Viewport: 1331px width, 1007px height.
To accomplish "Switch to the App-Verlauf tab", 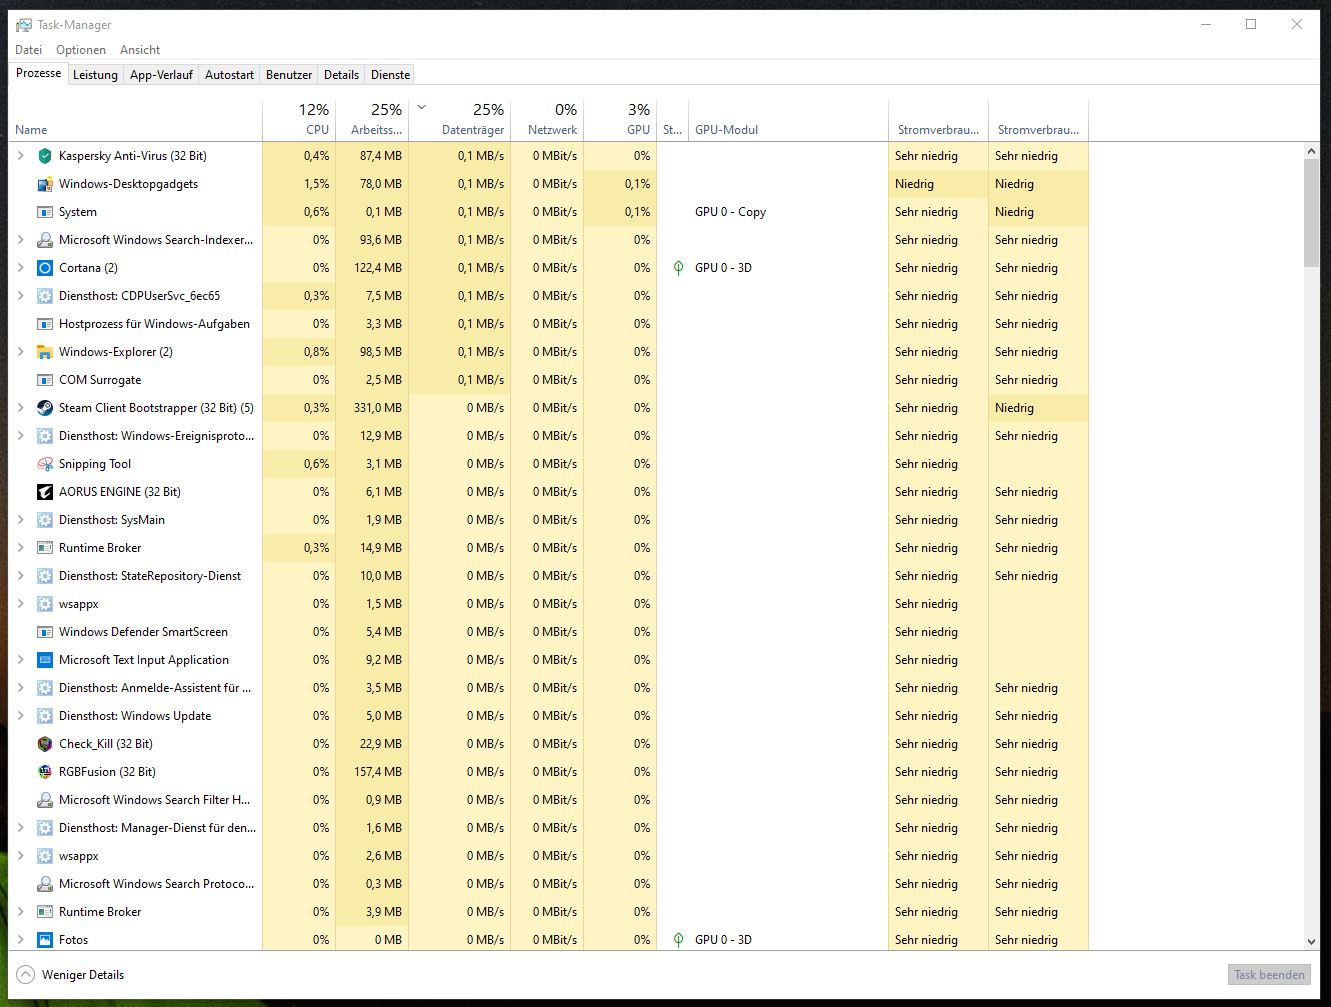I will 161,75.
